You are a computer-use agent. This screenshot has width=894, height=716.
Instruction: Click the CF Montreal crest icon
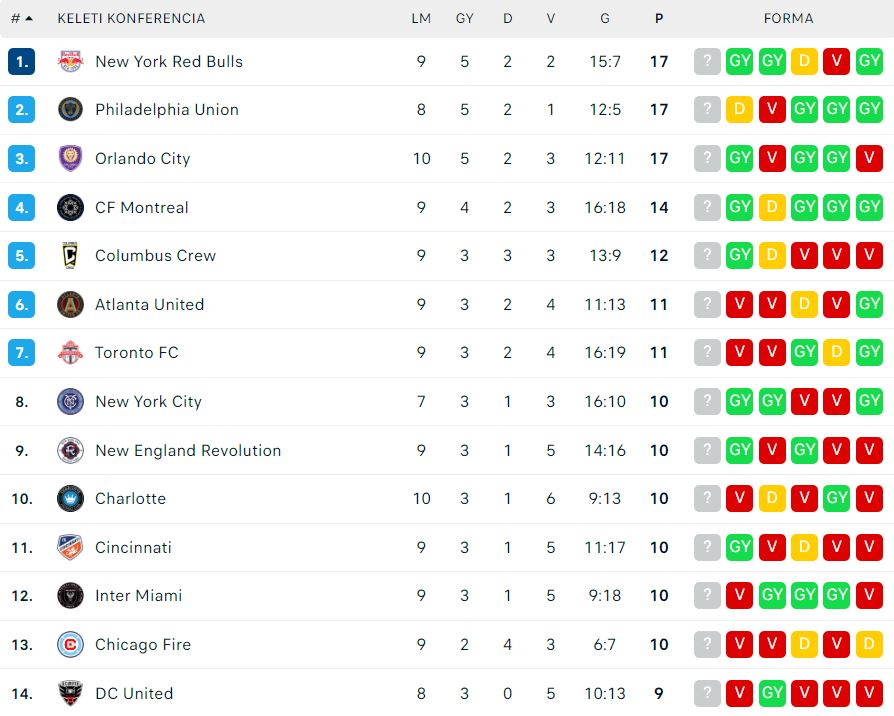(x=71, y=208)
